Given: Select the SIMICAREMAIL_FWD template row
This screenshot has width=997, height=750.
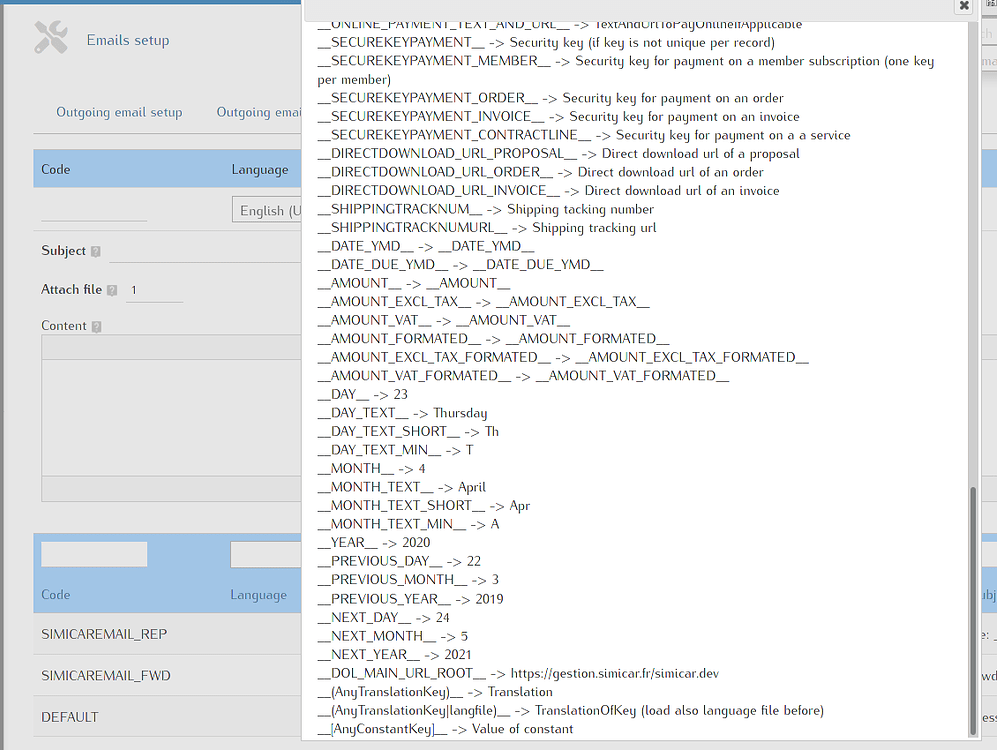Looking at the screenshot, I should 104,675.
